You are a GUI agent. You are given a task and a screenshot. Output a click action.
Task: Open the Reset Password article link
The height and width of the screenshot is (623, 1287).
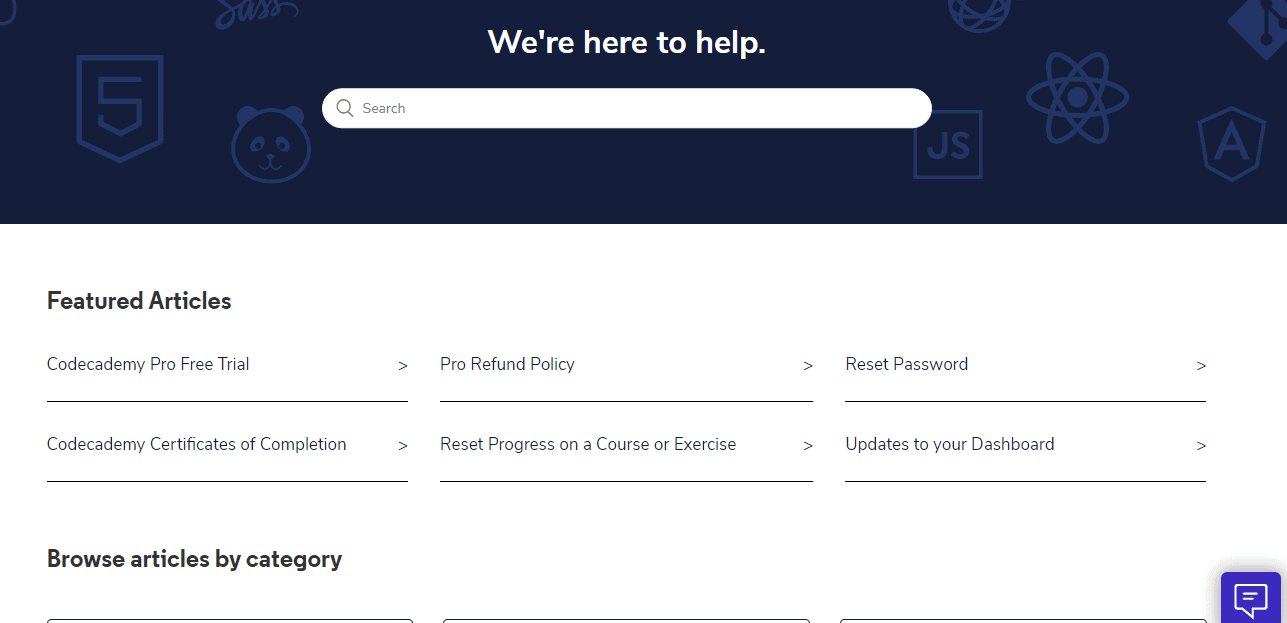[x=907, y=364]
